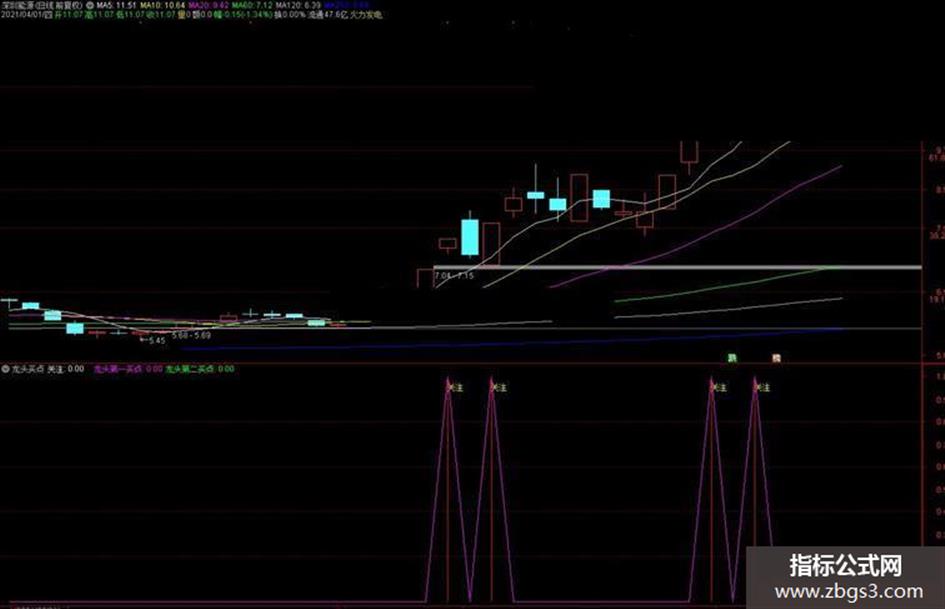
Task: Click the 7.04 - 7.15 gap price label
Action: tap(454, 276)
